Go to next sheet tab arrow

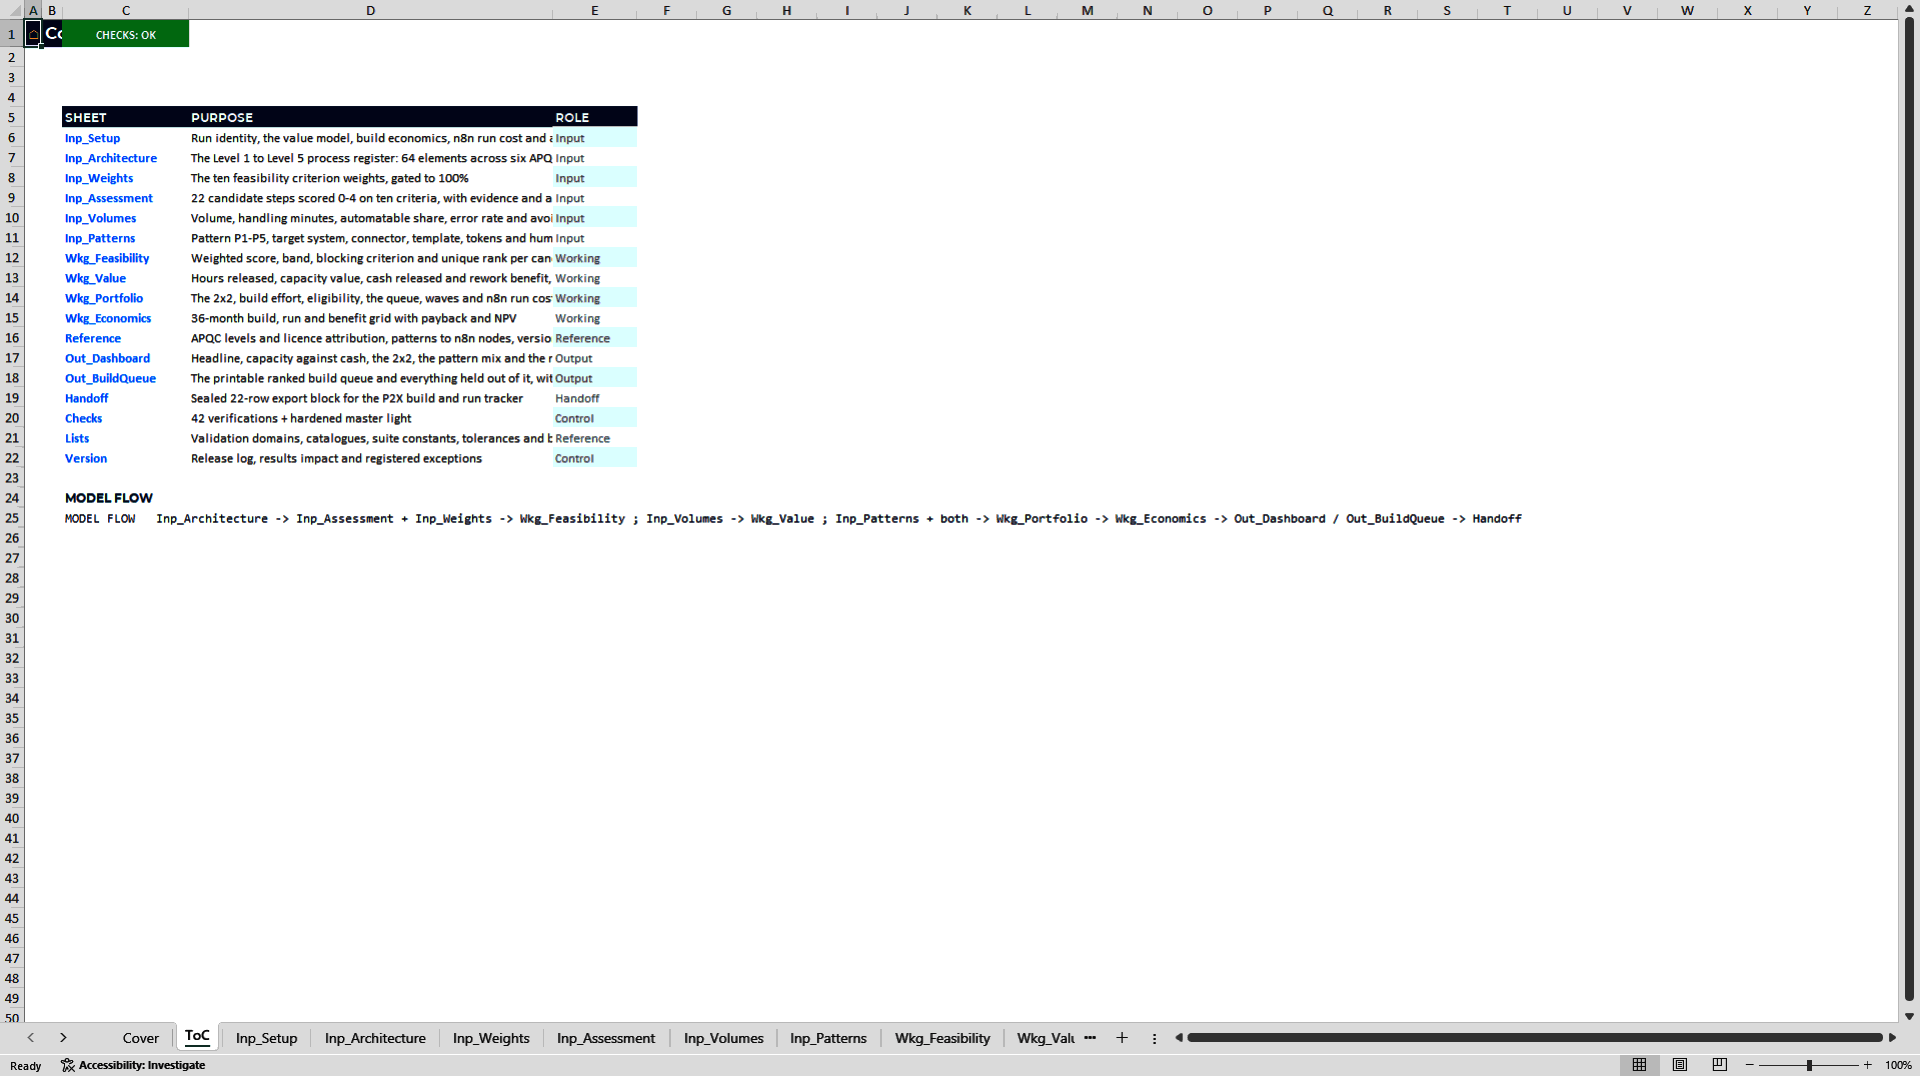63,1038
